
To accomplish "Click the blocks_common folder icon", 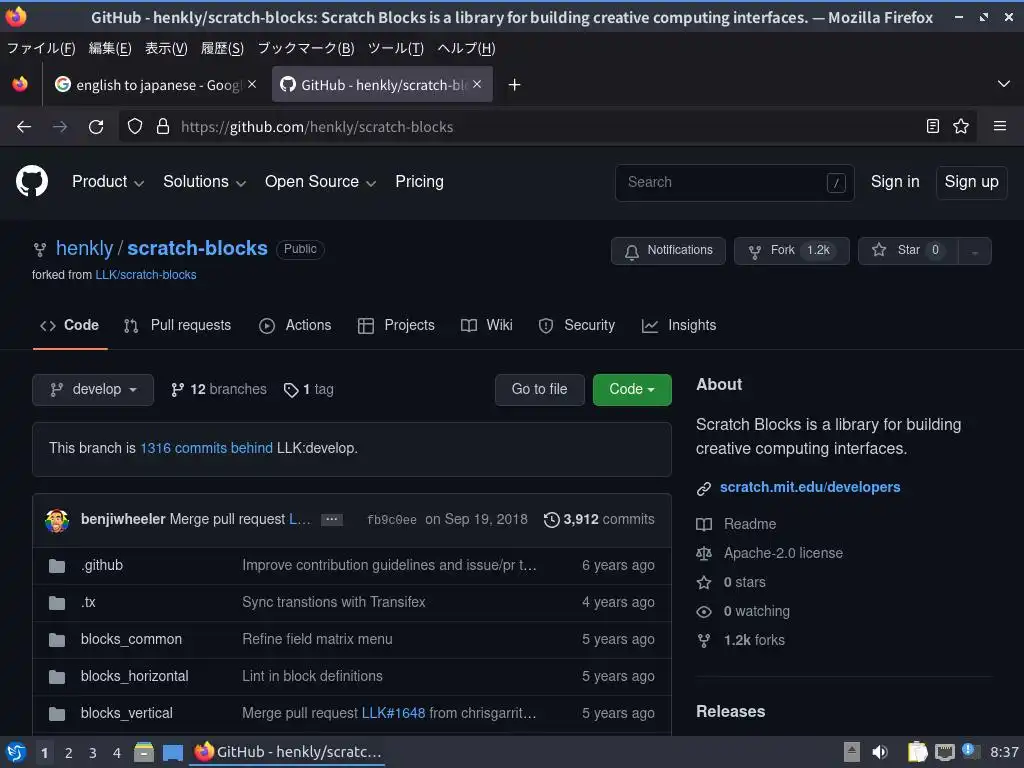I will point(57,640).
